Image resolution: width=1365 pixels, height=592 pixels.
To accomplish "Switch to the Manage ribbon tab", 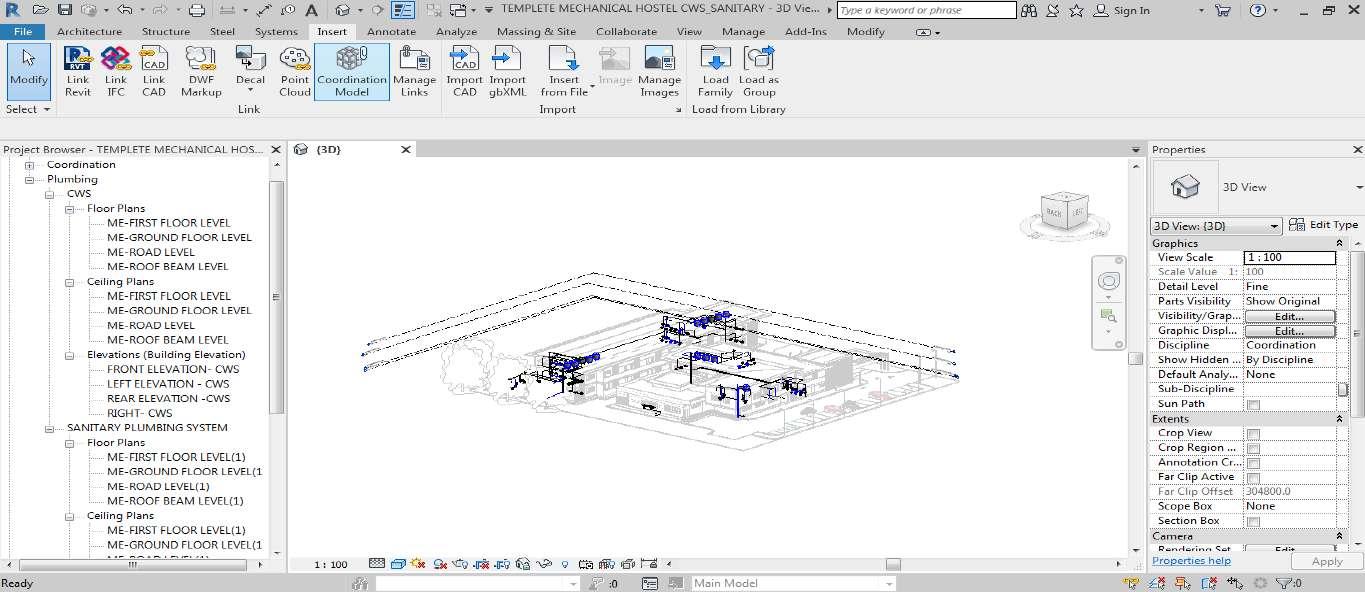I will point(743,31).
